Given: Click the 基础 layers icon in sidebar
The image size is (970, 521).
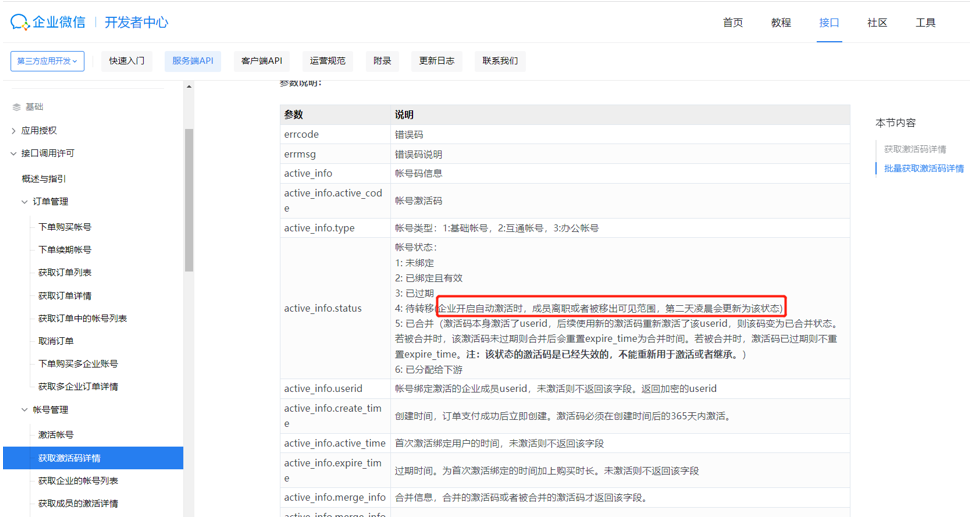Looking at the screenshot, I should 15,107.
